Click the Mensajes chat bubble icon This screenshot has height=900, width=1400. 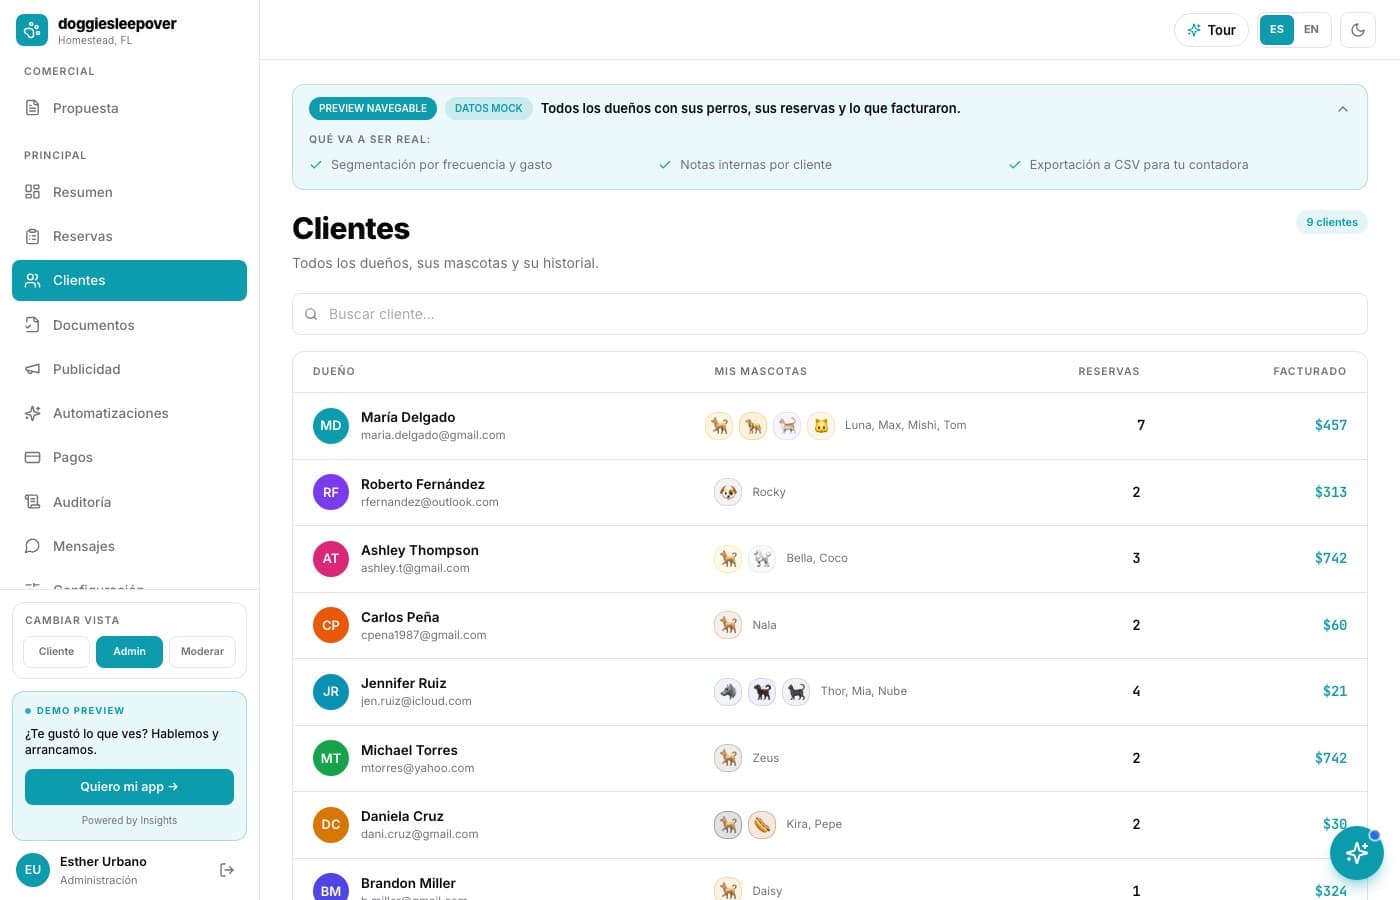pos(33,546)
